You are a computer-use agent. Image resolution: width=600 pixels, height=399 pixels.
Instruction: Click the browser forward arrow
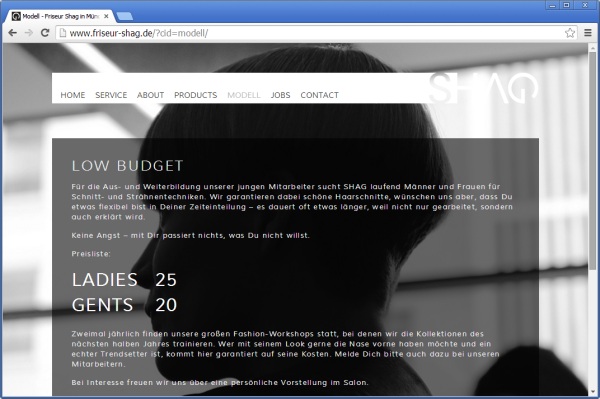[29, 33]
